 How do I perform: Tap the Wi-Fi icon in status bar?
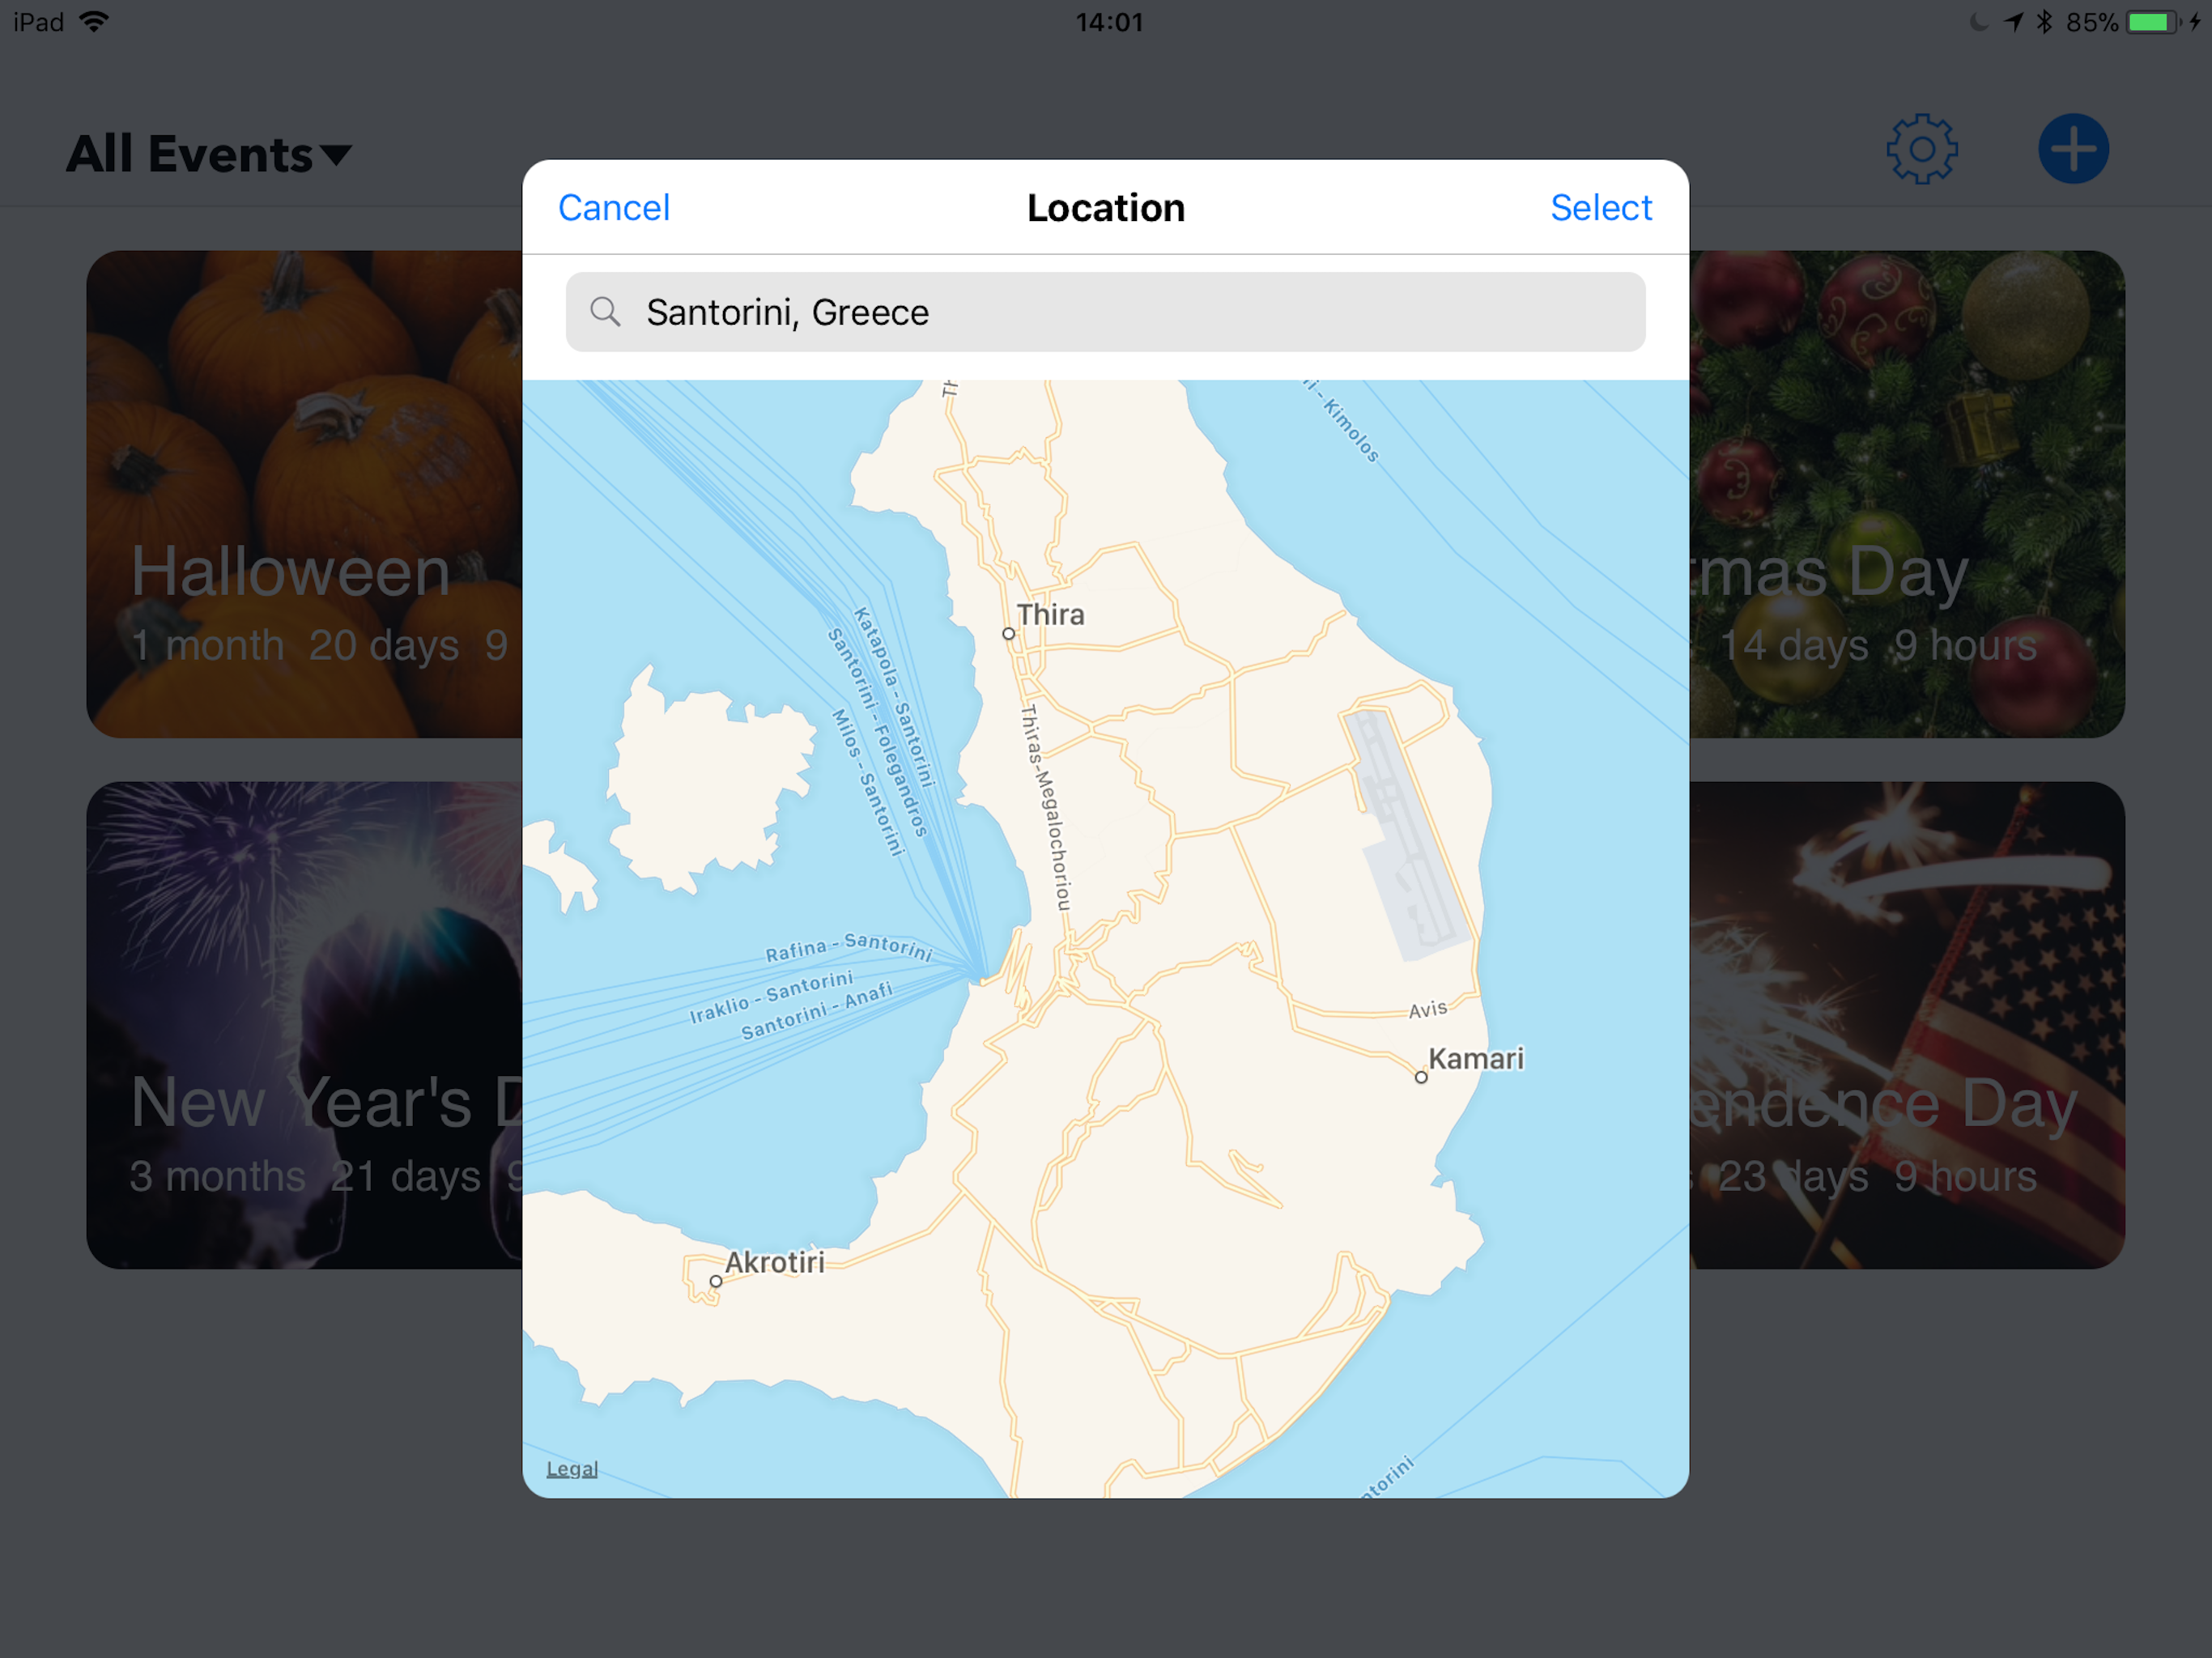coord(94,21)
